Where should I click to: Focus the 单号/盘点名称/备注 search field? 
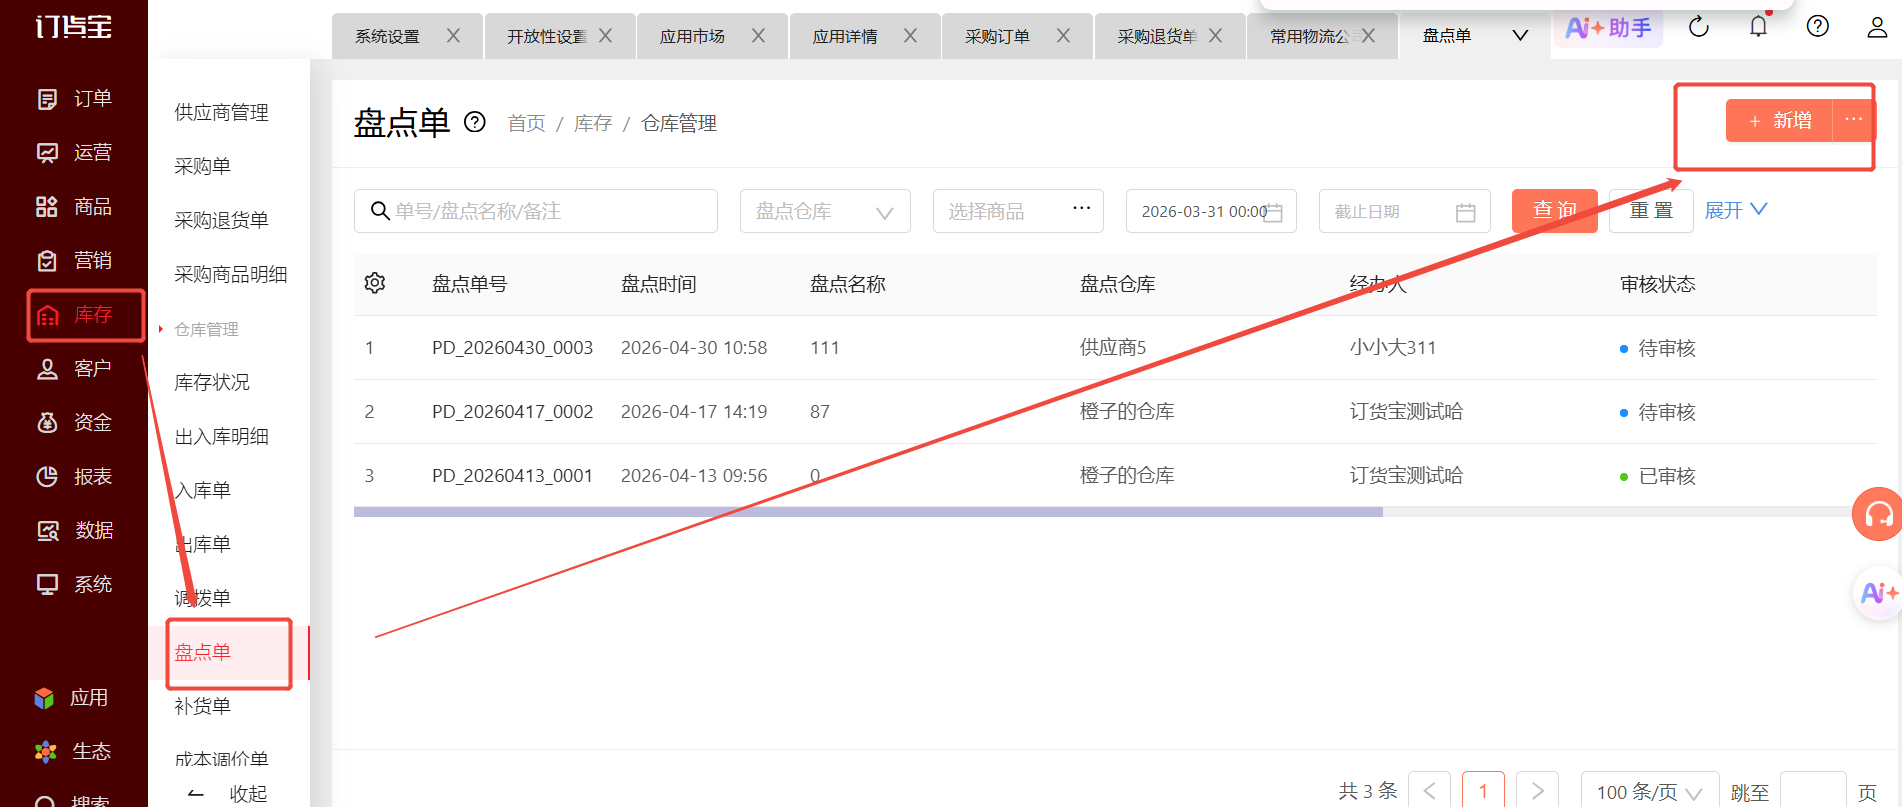pyautogui.click(x=536, y=211)
